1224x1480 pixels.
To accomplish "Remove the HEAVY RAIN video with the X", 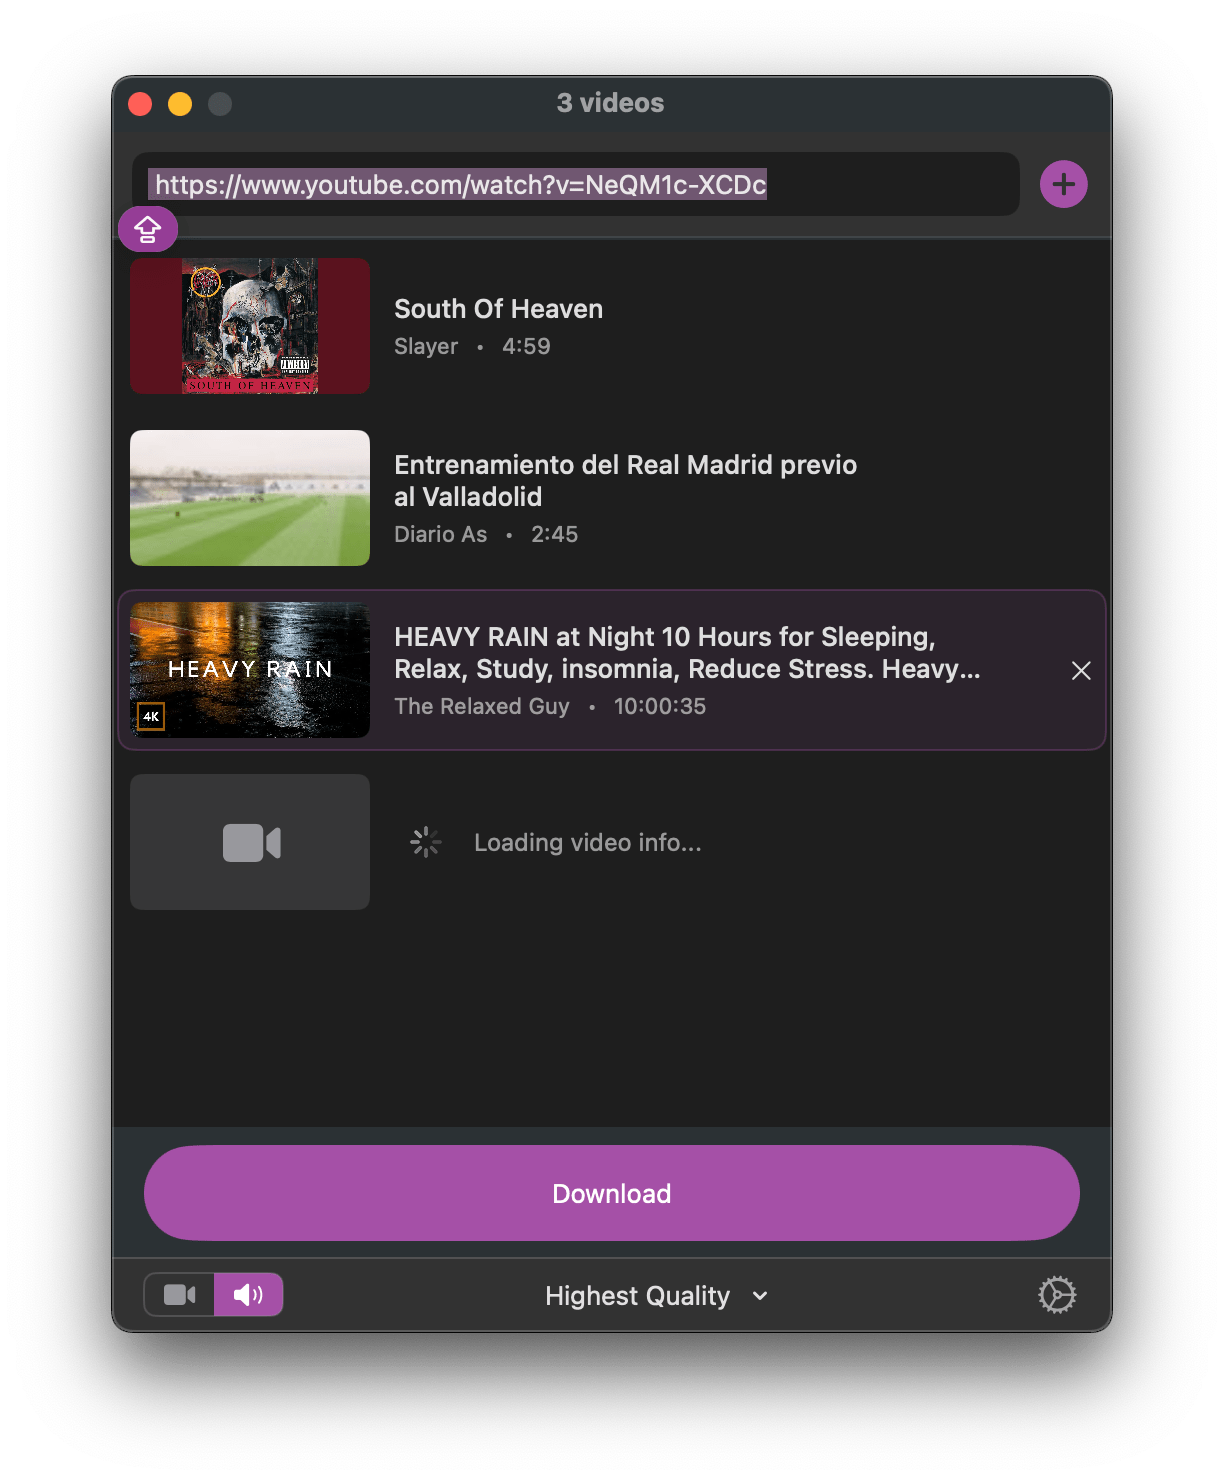I will pos(1081,670).
